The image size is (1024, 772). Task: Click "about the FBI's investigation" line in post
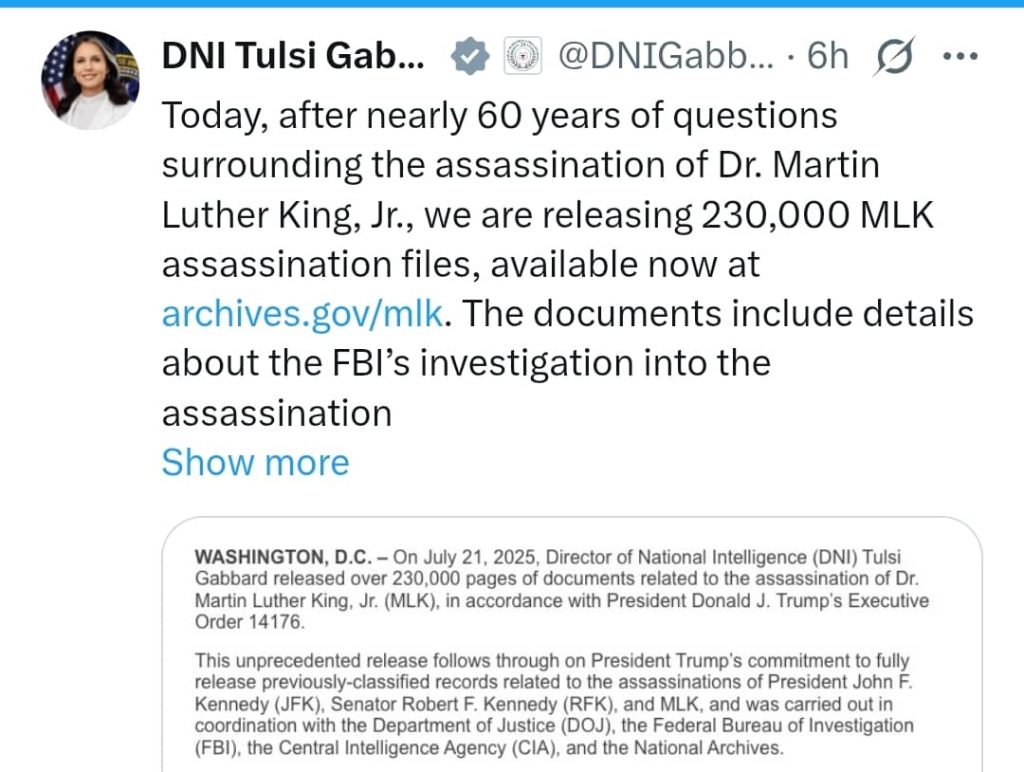click(466, 363)
